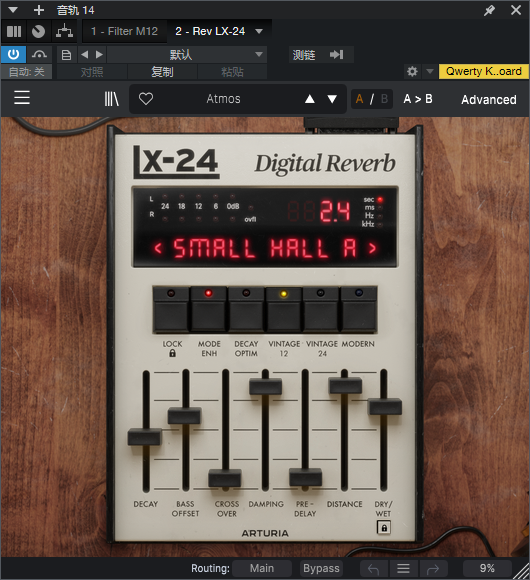
Task: Open the Routing Main selector
Action: pos(262,568)
